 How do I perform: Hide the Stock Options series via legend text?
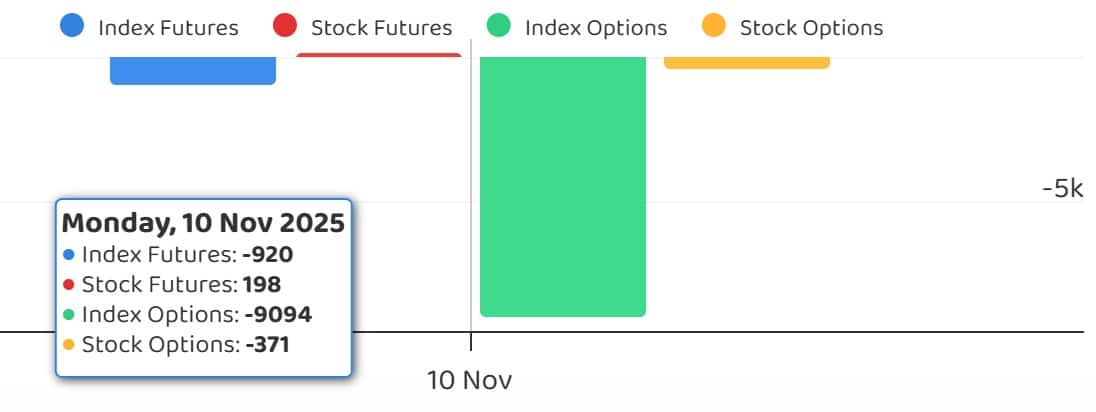pyautogui.click(x=811, y=28)
